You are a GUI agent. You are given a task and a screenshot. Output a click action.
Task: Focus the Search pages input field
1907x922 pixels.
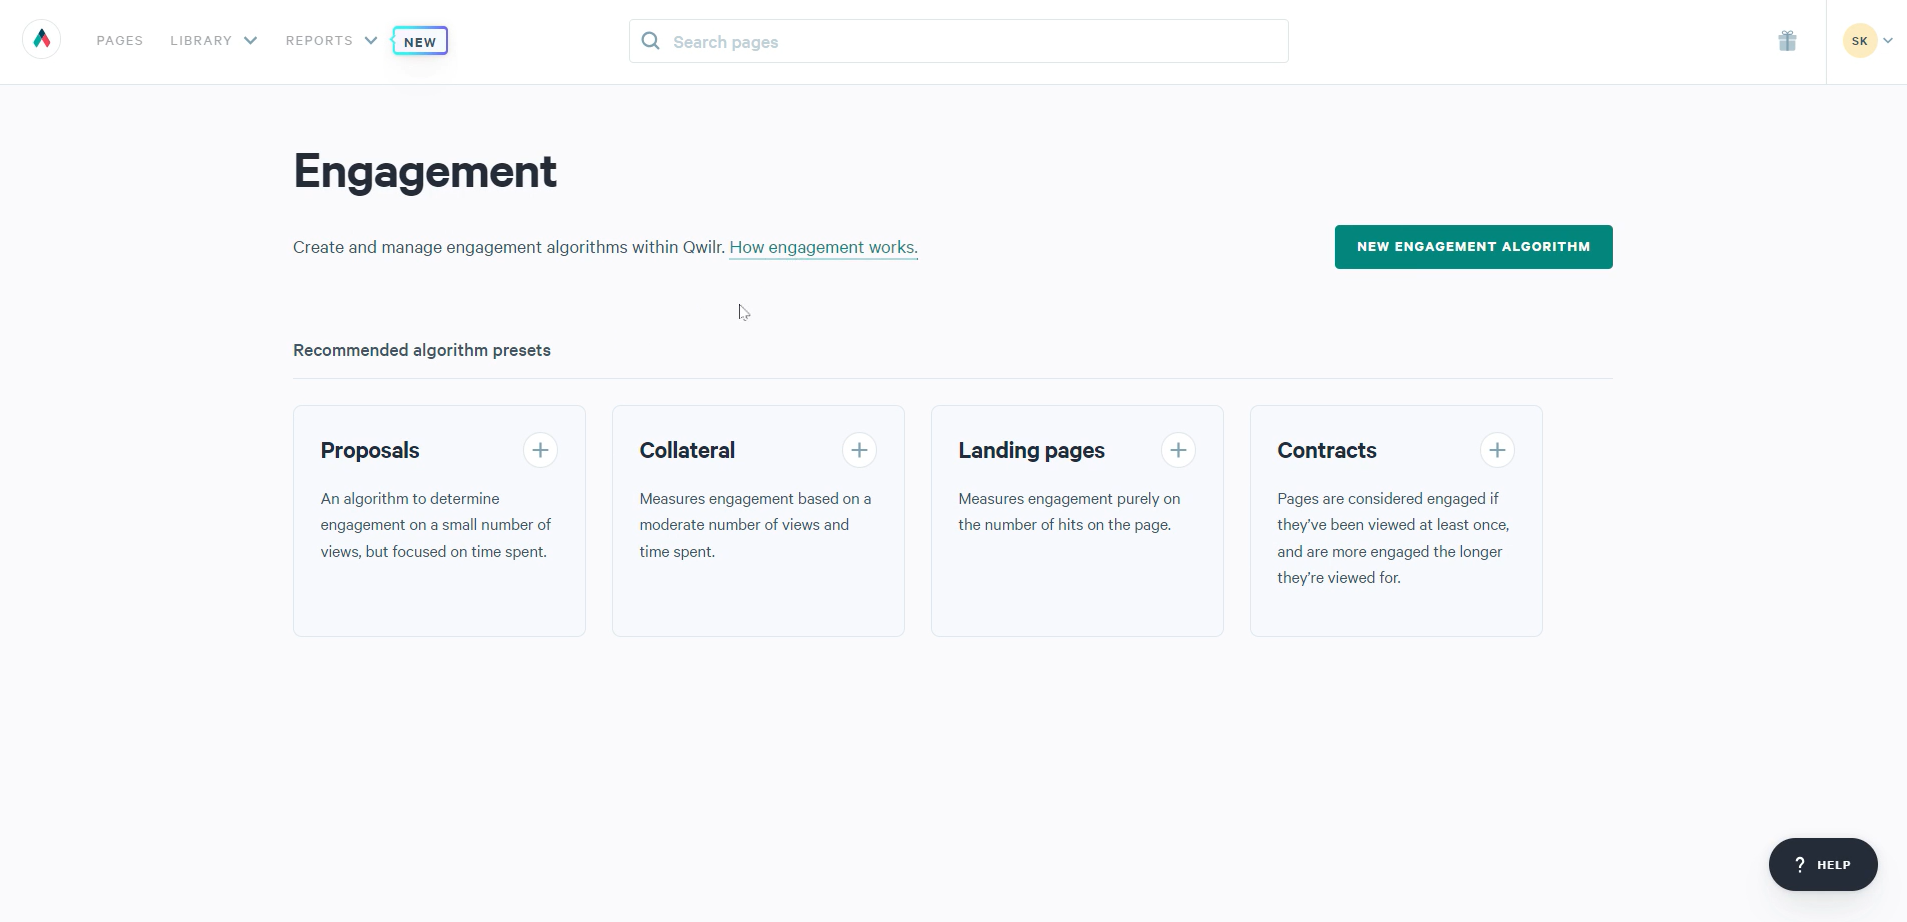click(958, 41)
